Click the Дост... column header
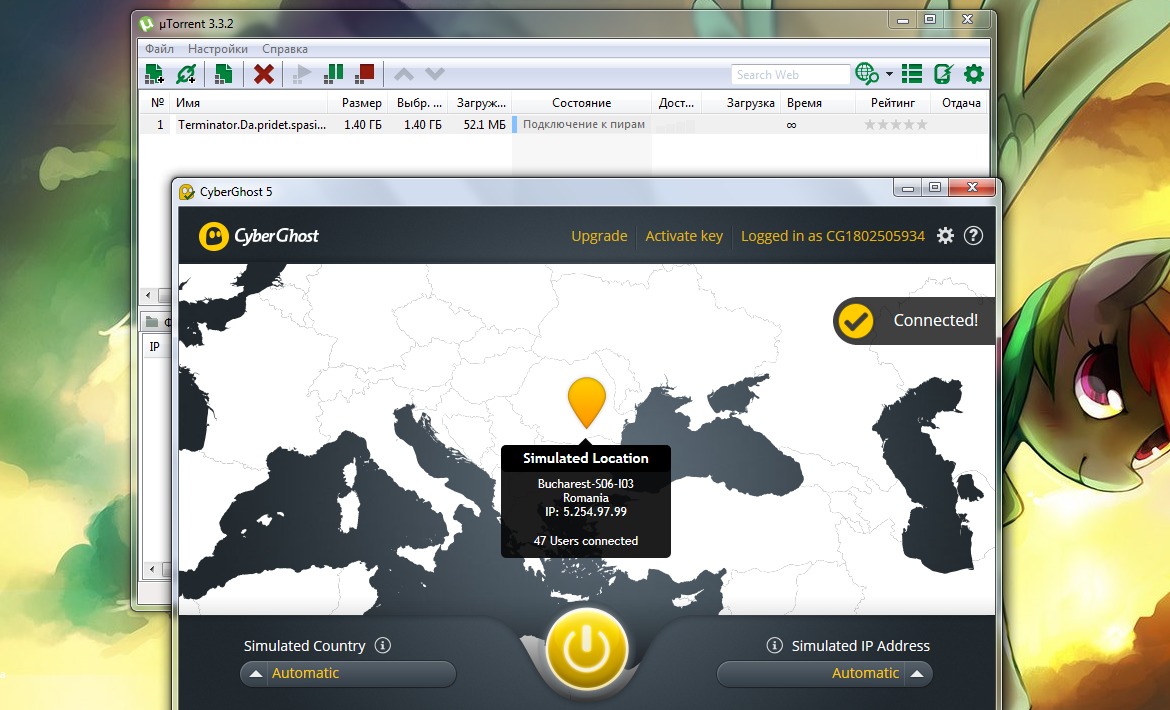1170x710 pixels. point(677,103)
